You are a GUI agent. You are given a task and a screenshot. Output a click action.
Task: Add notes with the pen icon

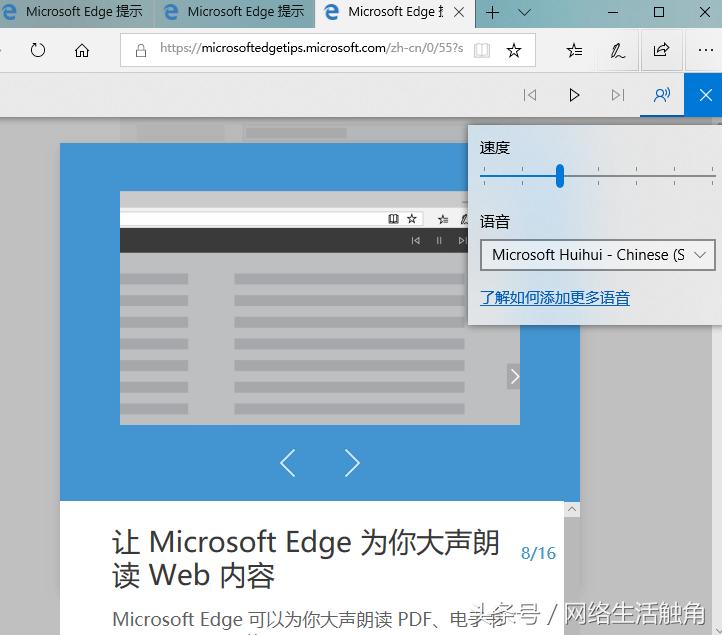[617, 50]
